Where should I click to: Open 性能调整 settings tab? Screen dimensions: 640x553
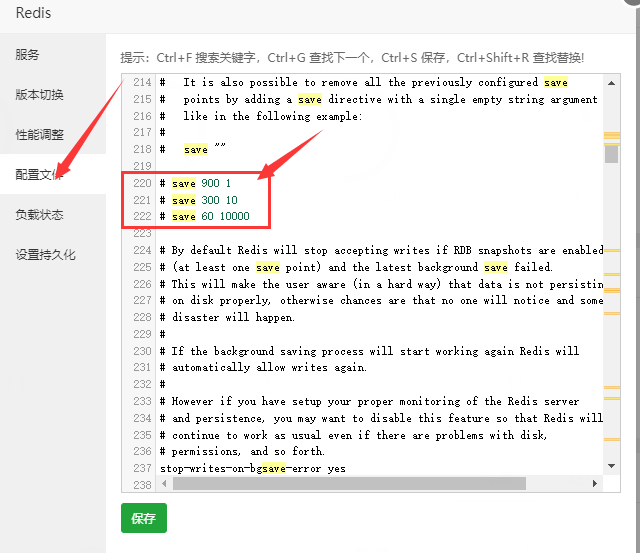point(39,134)
